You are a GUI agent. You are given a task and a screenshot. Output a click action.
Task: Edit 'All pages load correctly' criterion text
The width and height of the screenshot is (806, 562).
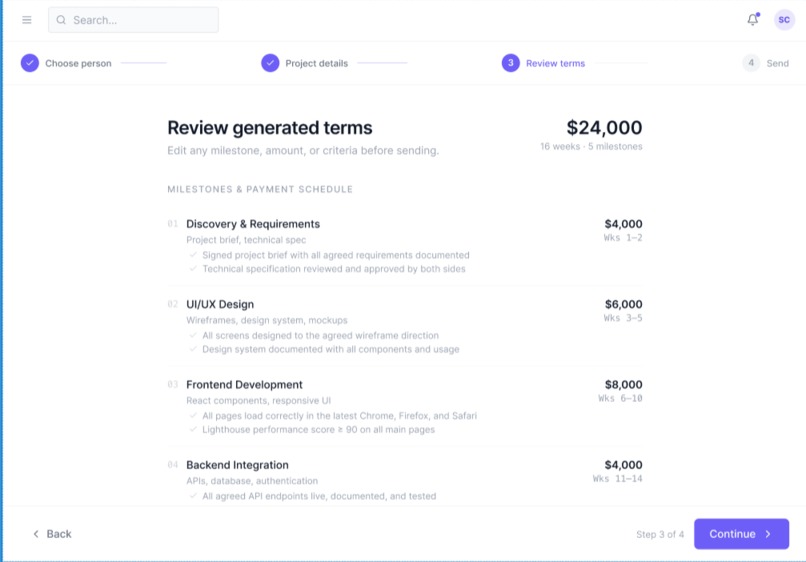(x=339, y=415)
